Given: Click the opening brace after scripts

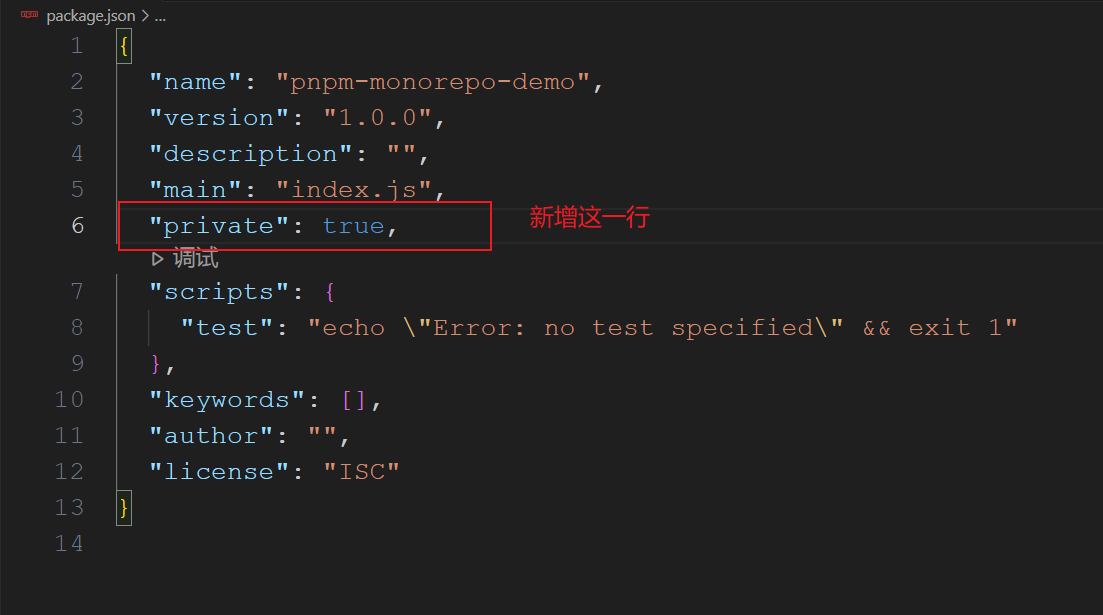Looking at the screenshot, I should (329, 290).
